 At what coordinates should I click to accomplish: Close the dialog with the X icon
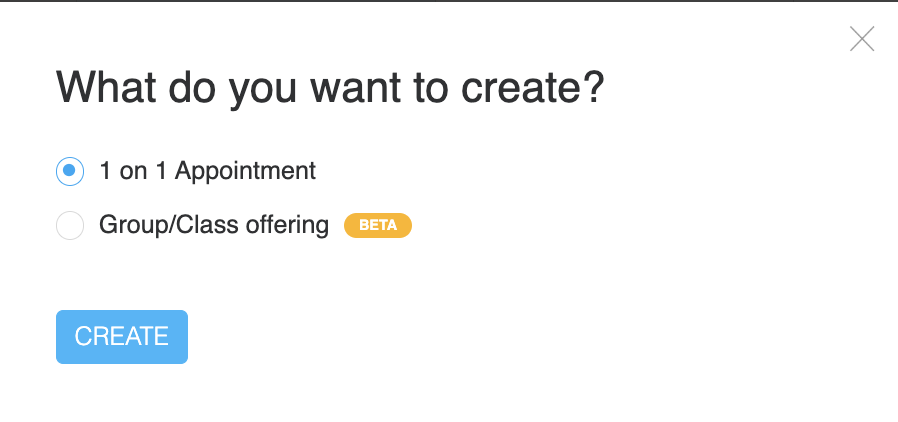pyautogui.click(x=861, y=39)
